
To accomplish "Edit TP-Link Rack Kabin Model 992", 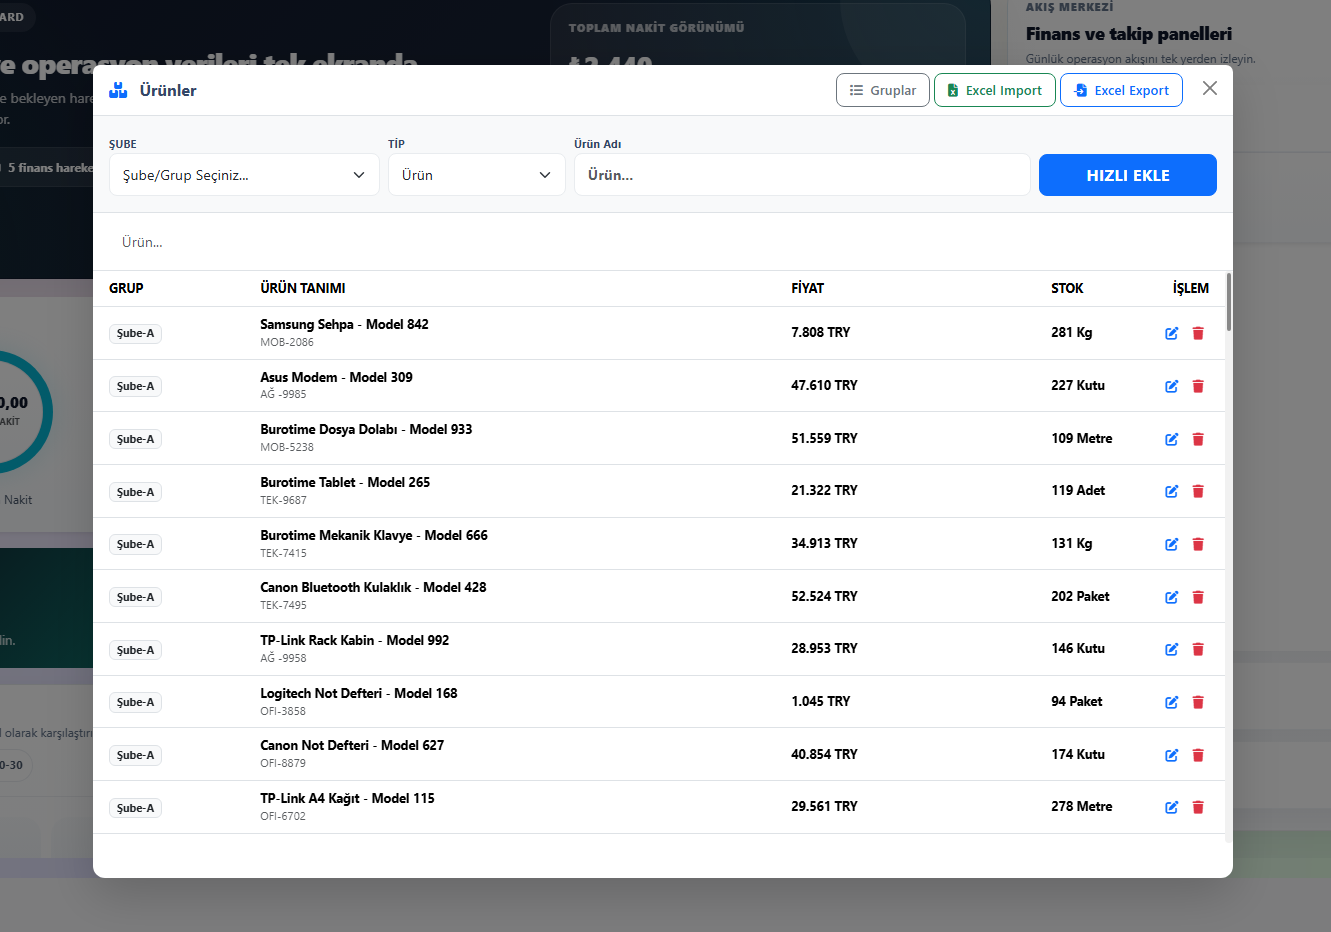I will click(1172, 649).
